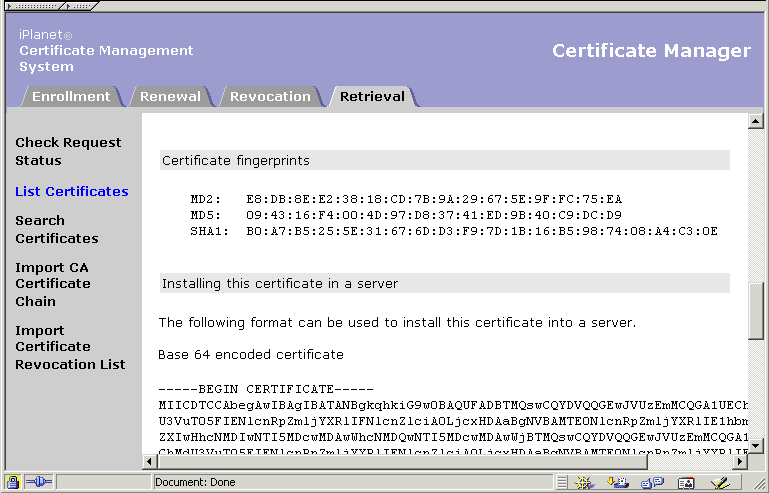Click the horizontal scrollbar thumb
Viewport: 769px width, 493px height.
click(403, 461)
